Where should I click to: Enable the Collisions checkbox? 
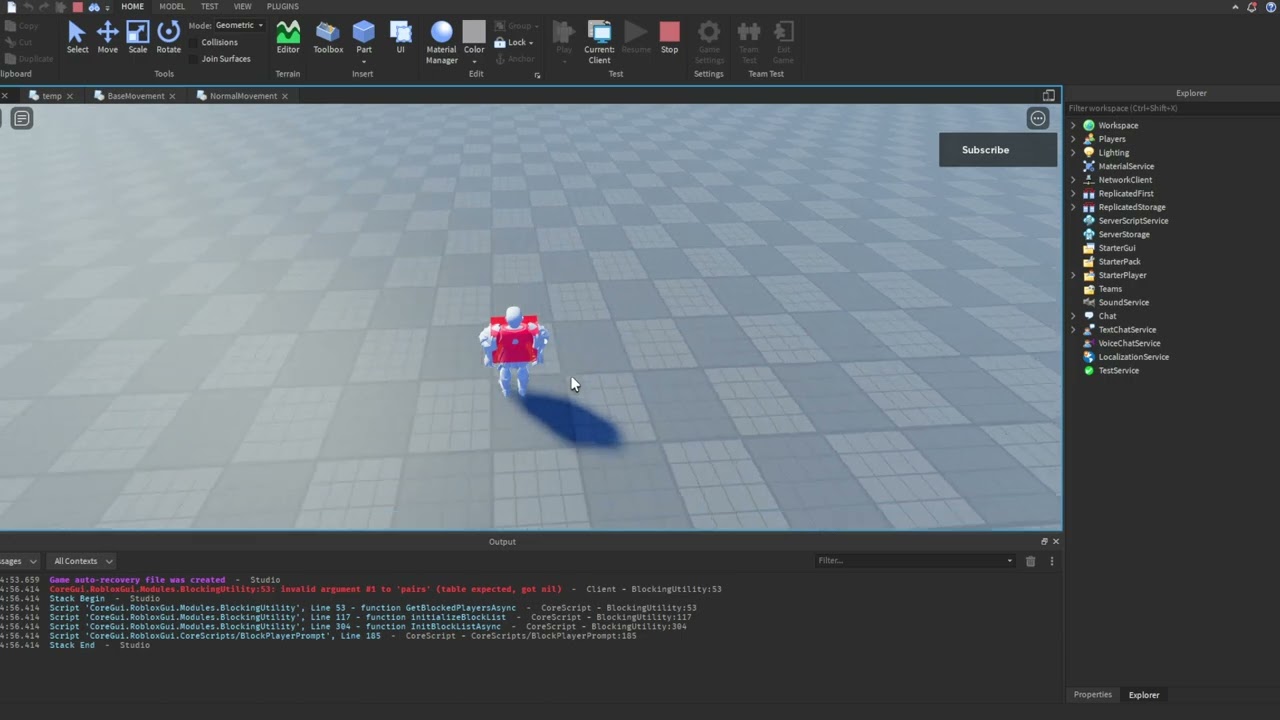(194, 43)
